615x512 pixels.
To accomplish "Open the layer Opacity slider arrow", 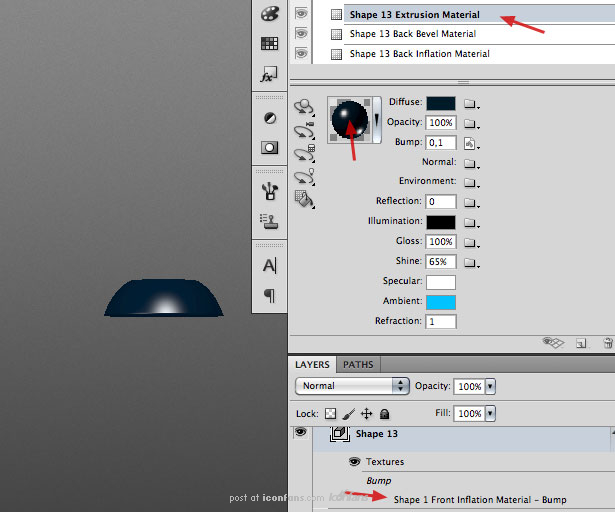I will 490,386.
